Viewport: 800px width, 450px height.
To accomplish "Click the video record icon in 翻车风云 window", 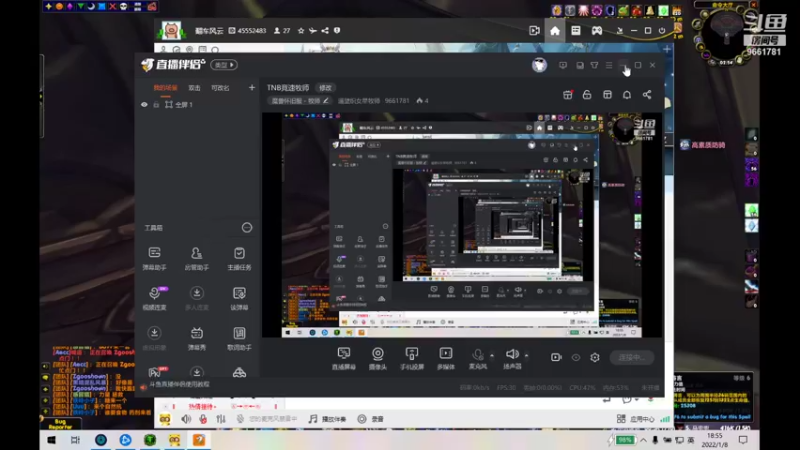I will [534, 31].
